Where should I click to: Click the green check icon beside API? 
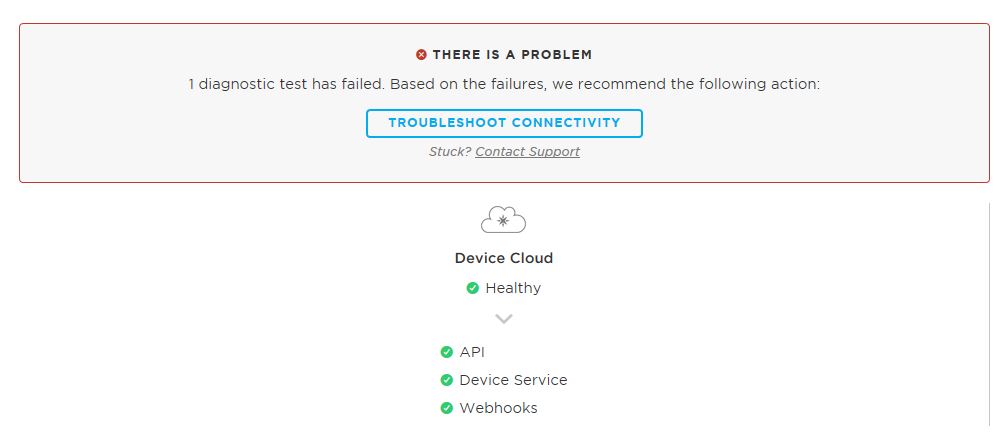point(446,352)
